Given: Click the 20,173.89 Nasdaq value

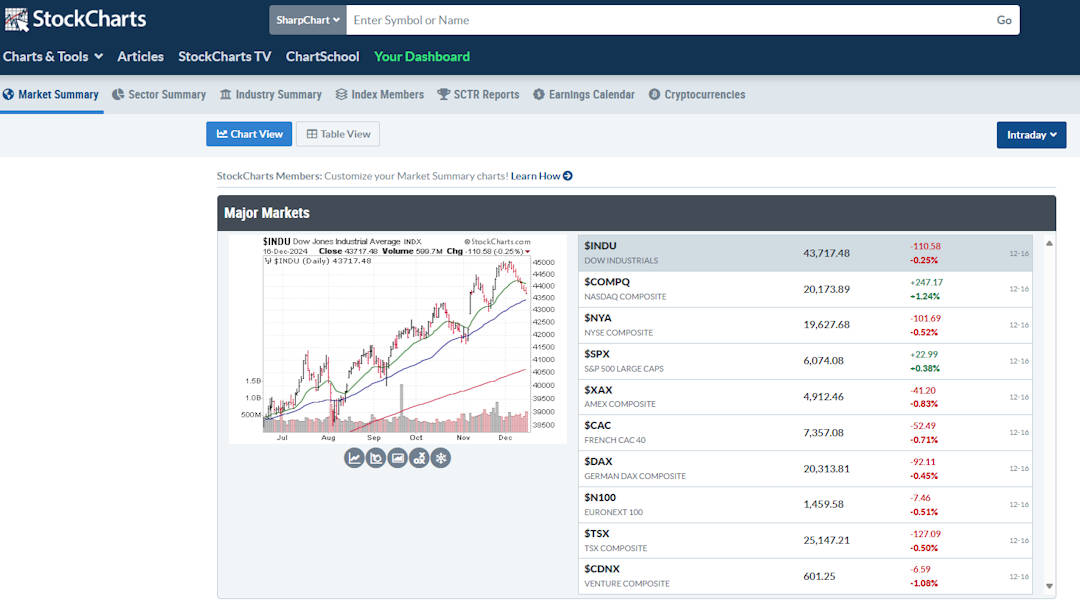Looking at the screenshot, I should click(x=827, y=289).
